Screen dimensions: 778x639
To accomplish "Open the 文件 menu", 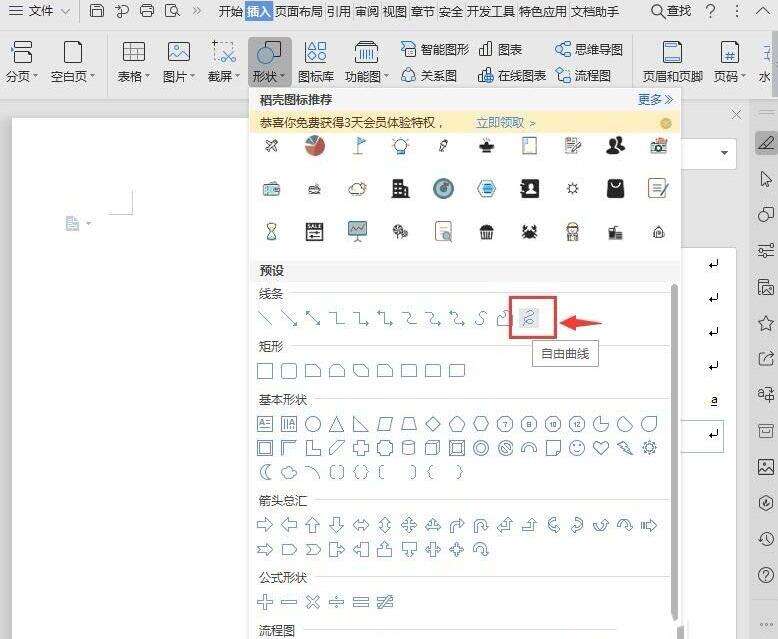I will [x=39, y=10].
